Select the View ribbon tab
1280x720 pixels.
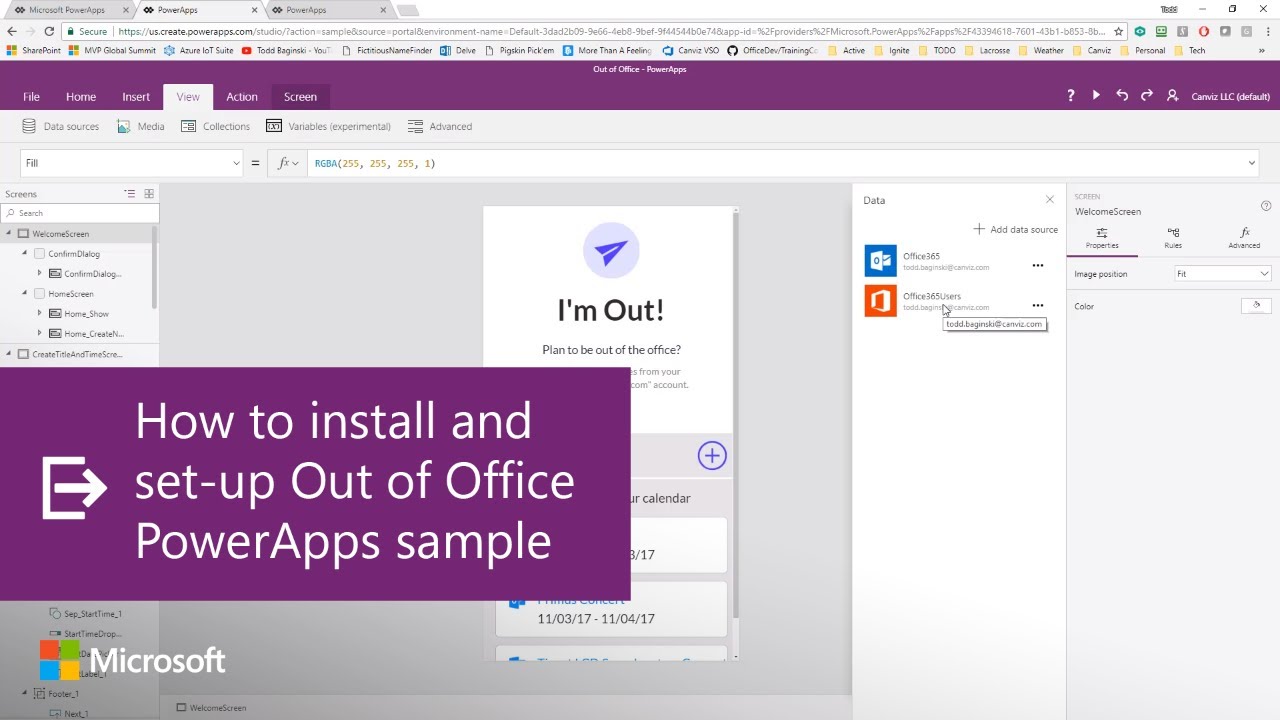click(x=188, y=97)
